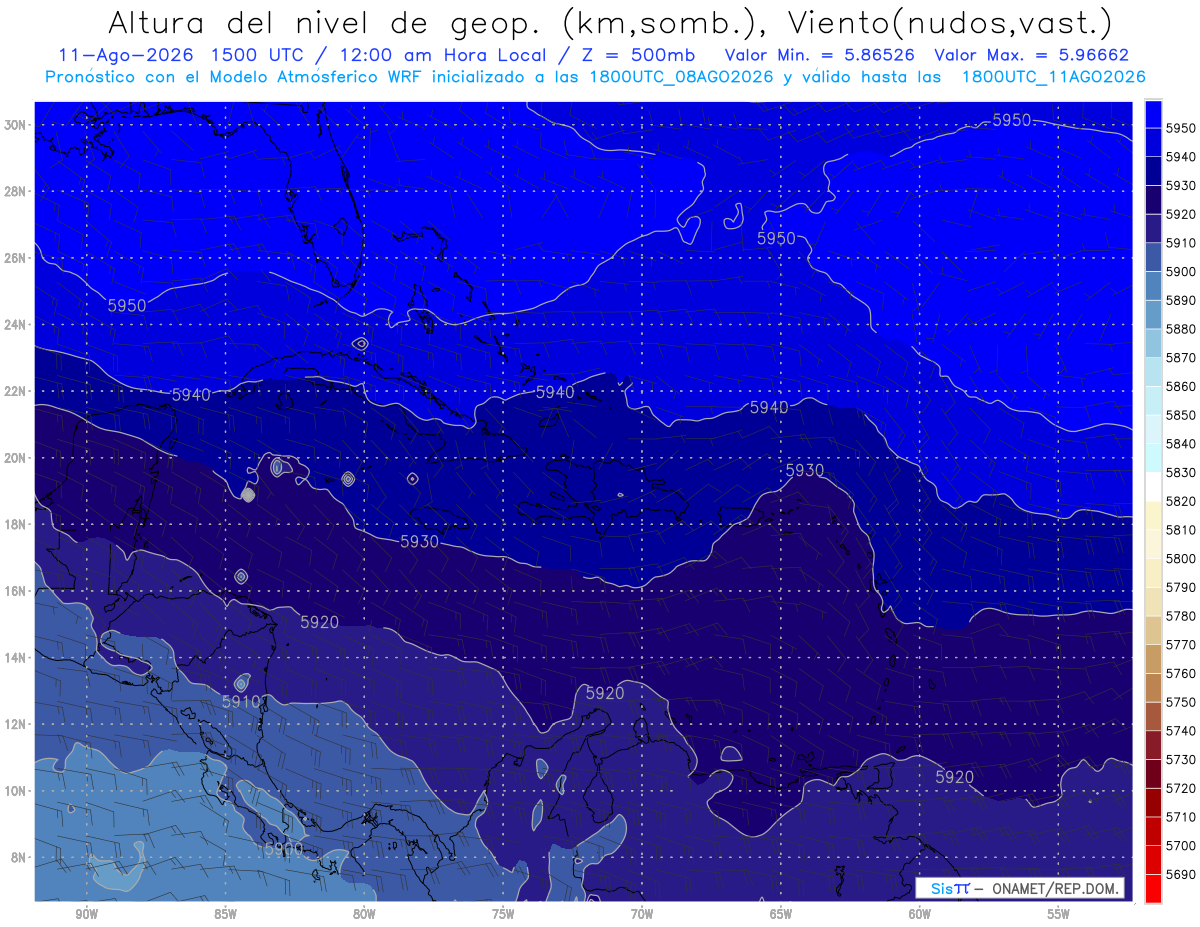The image size is (1200, 927).
Task: Pick the dark red swatch between 5710 and 5720
Action: coord(1153,801)
